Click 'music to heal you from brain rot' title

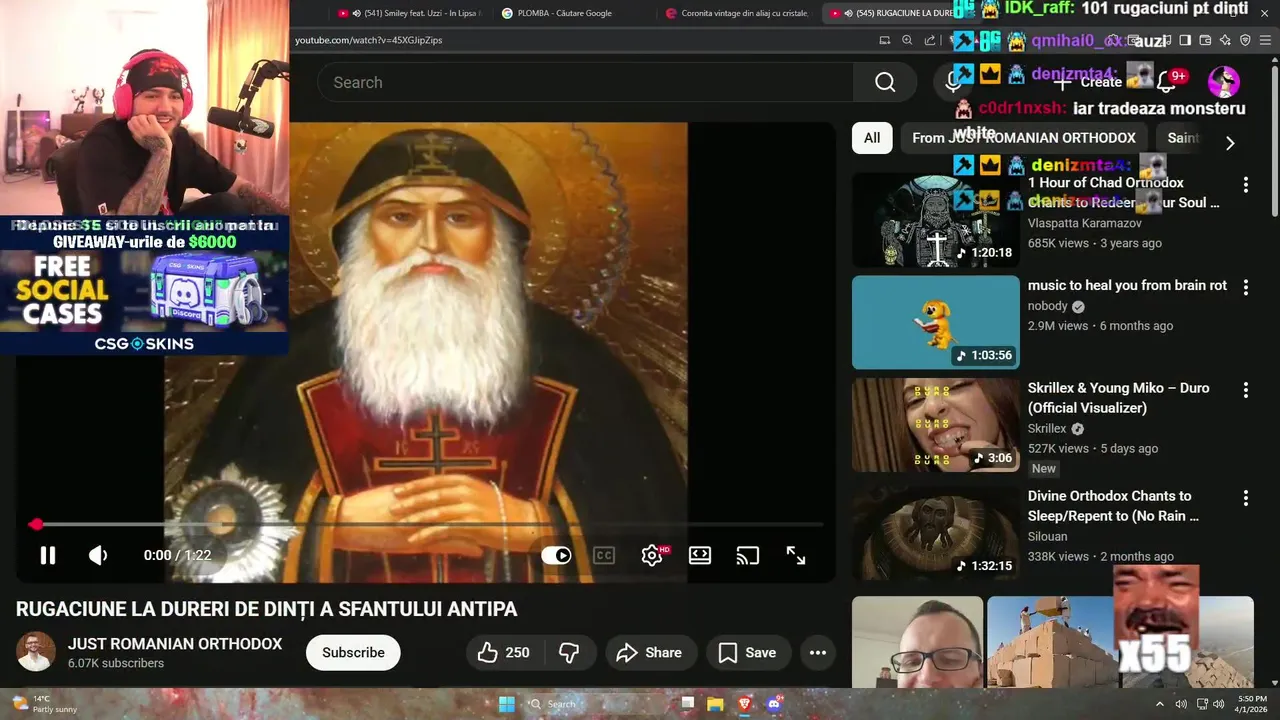click(x=1127, y=285)
